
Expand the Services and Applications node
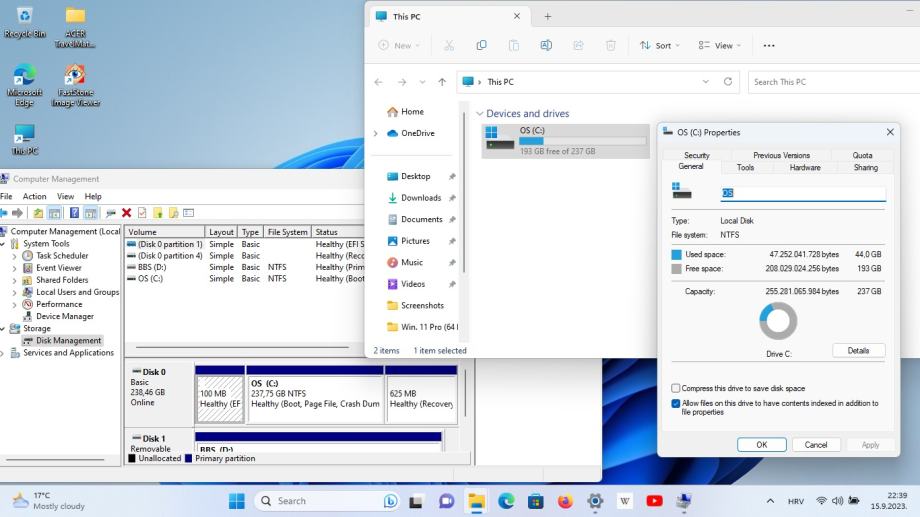(x=3, y=352)
